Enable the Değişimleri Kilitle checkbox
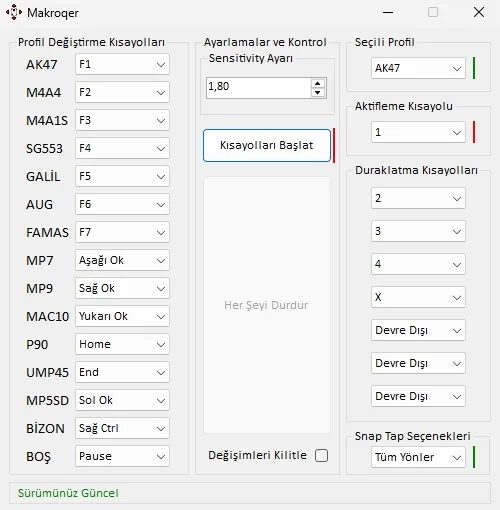 pyautogui.click(x=321, y=455)
